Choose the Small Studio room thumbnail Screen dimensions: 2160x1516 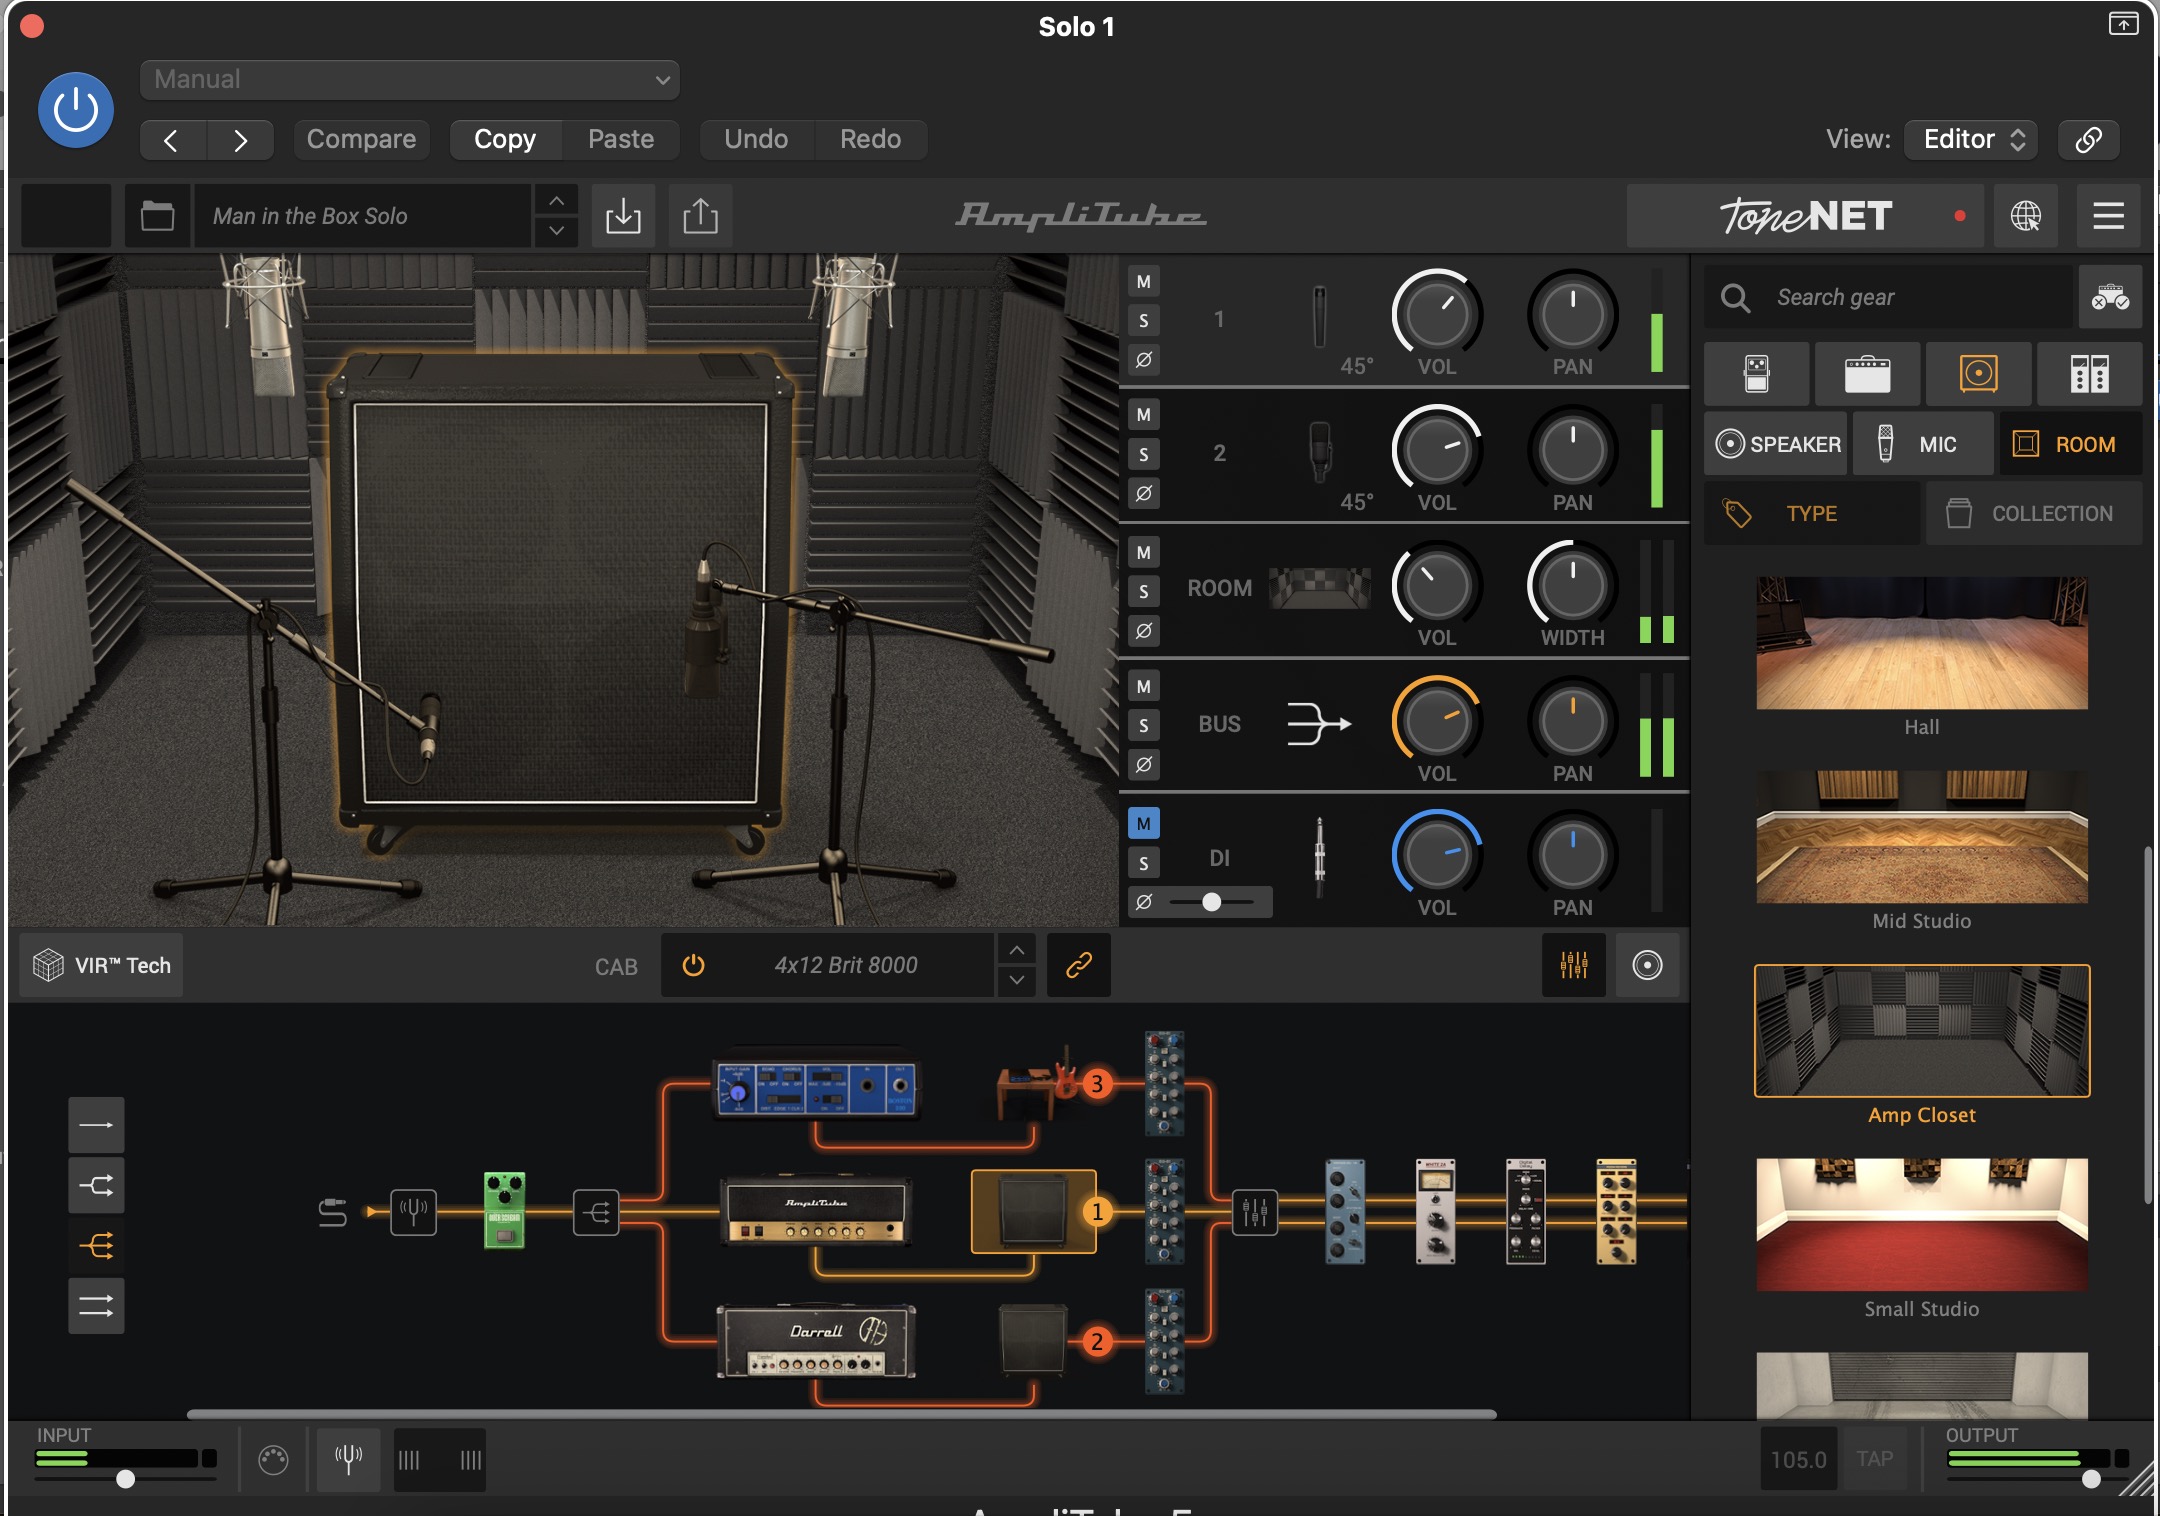(1921, 1225)
